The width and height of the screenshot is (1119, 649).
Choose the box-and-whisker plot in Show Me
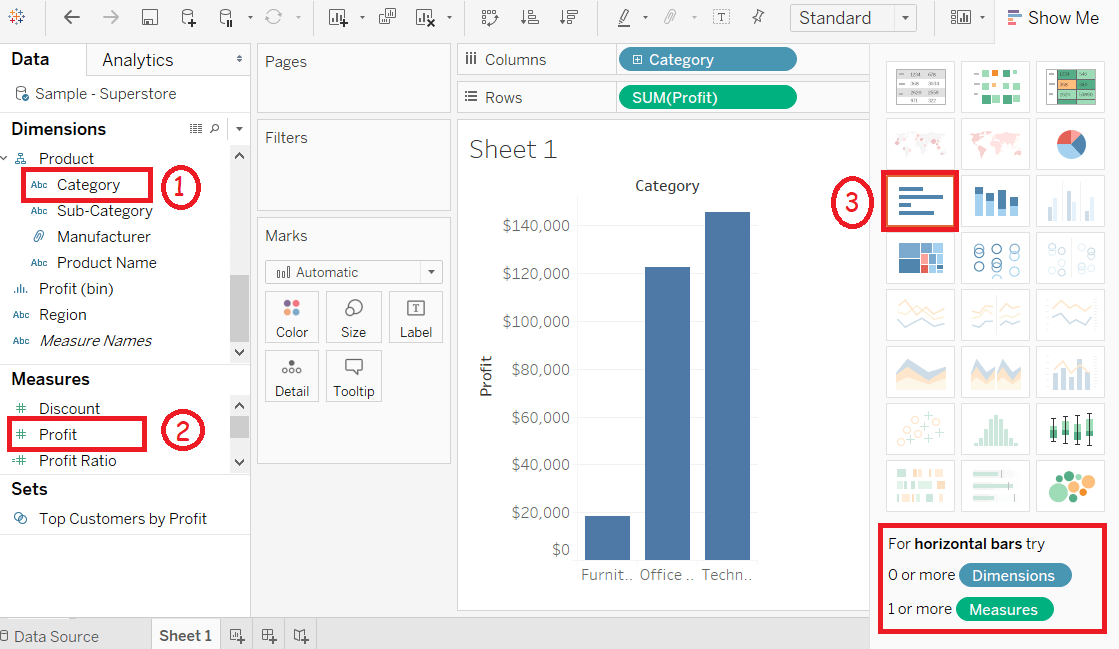(1070, 429)
